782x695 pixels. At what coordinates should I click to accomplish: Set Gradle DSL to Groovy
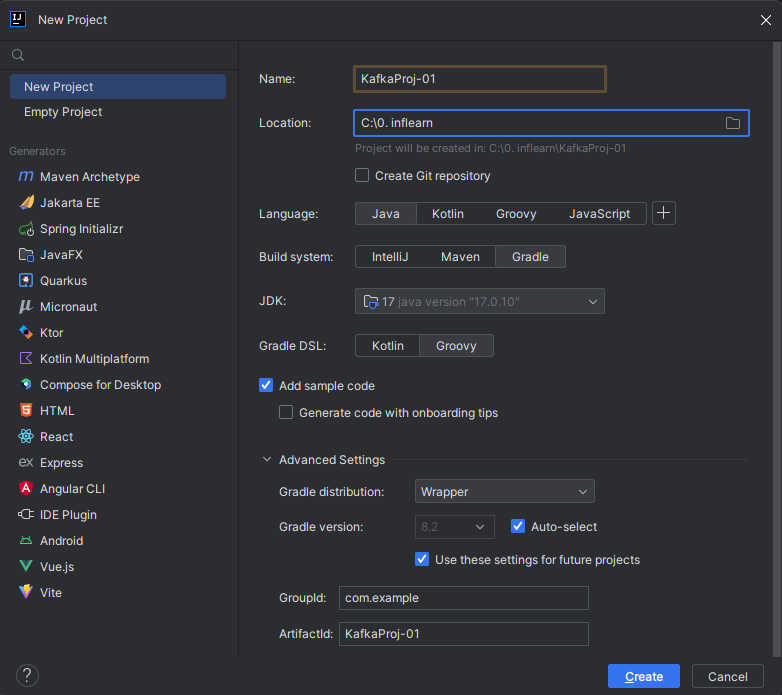tap(456, 346)
